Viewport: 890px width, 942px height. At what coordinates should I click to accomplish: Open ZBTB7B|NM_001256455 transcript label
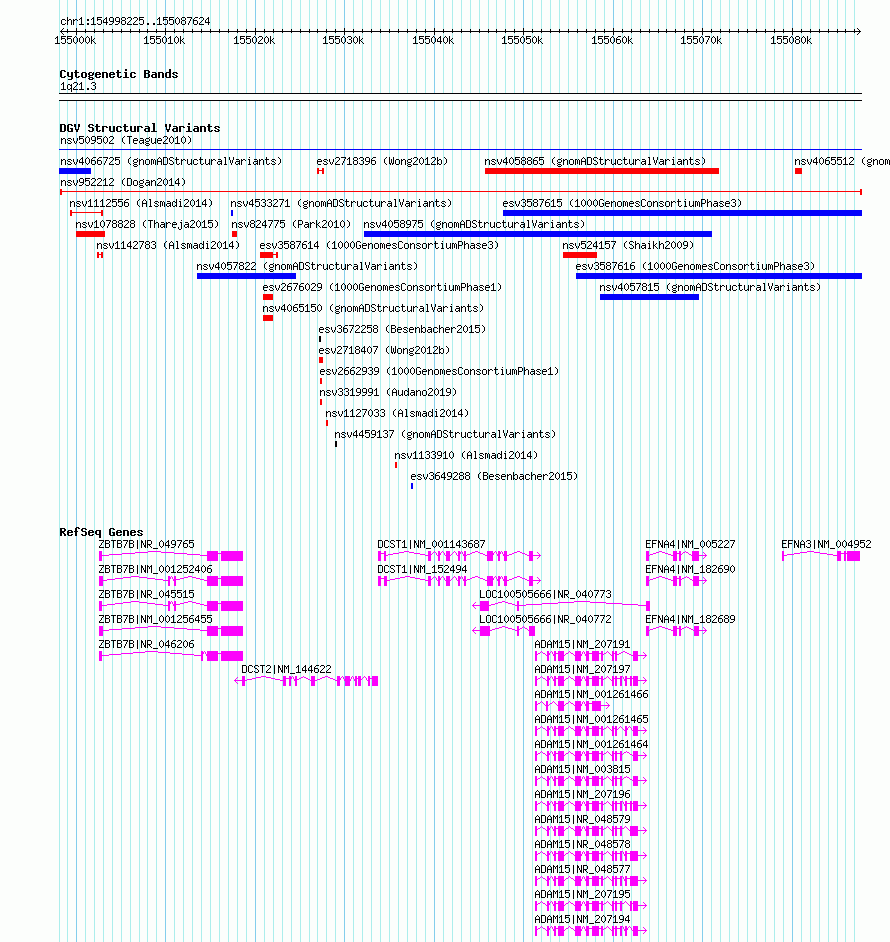156,619
